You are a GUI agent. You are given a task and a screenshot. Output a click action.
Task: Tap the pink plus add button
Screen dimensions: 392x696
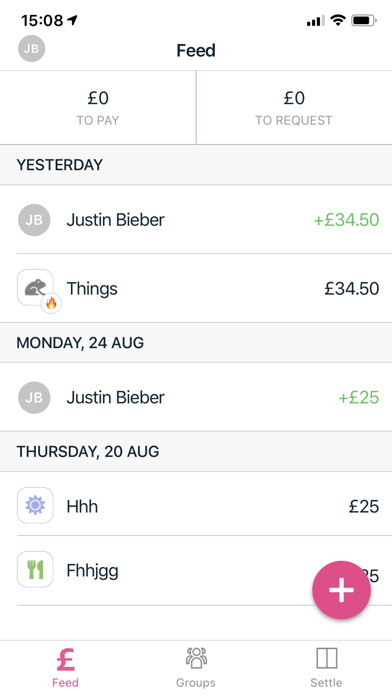pos(341,590)
